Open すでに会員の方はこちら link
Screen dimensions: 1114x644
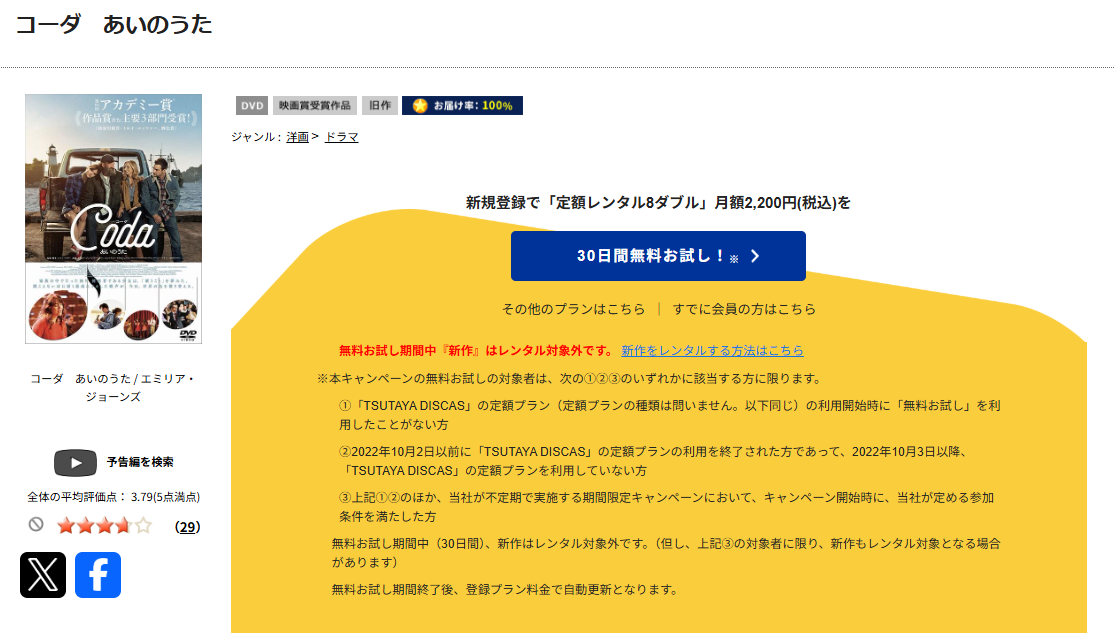pos(744,309)
